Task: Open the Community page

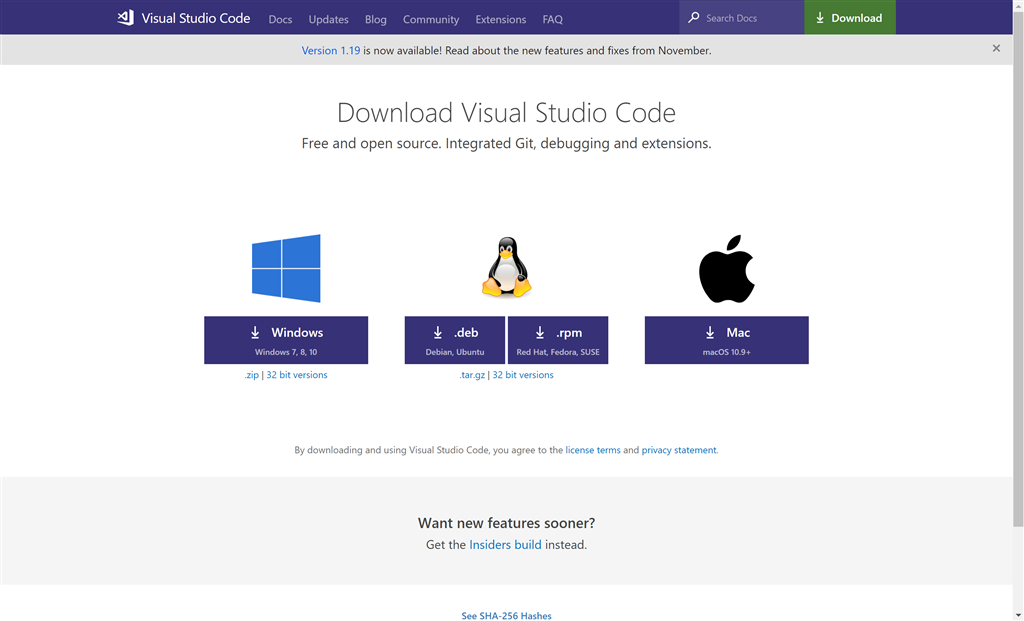Action: click(431, 19)
